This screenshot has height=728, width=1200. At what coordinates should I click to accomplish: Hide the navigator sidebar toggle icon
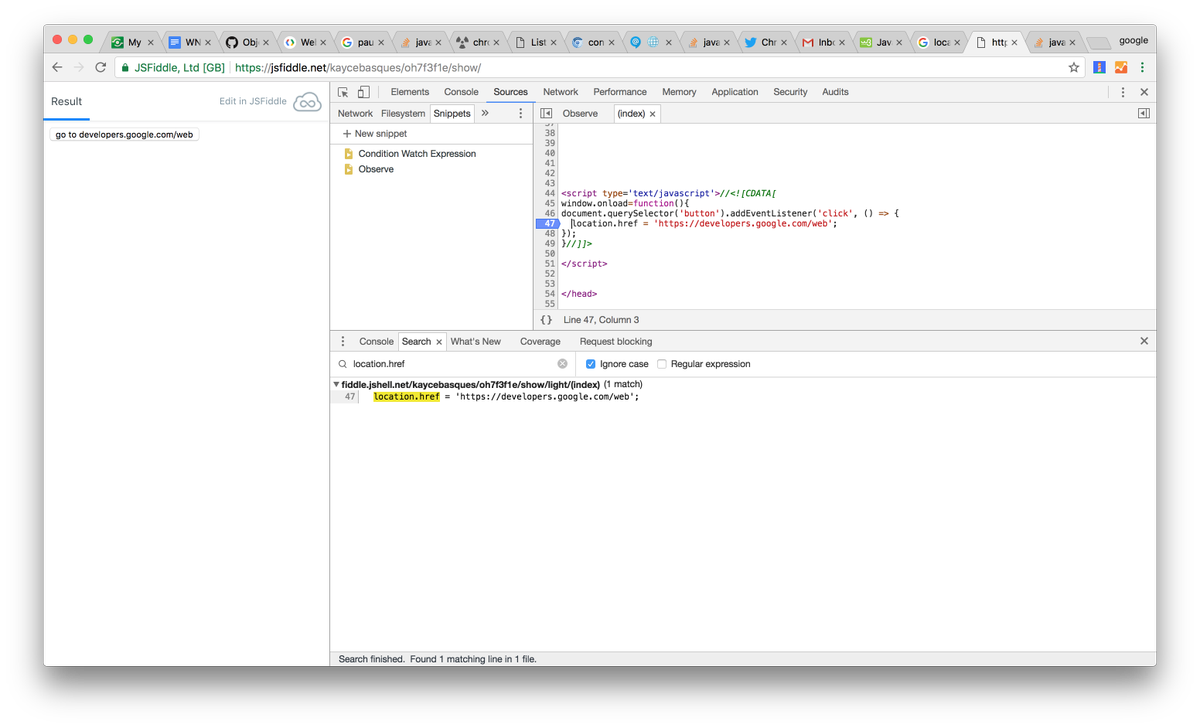546,114
